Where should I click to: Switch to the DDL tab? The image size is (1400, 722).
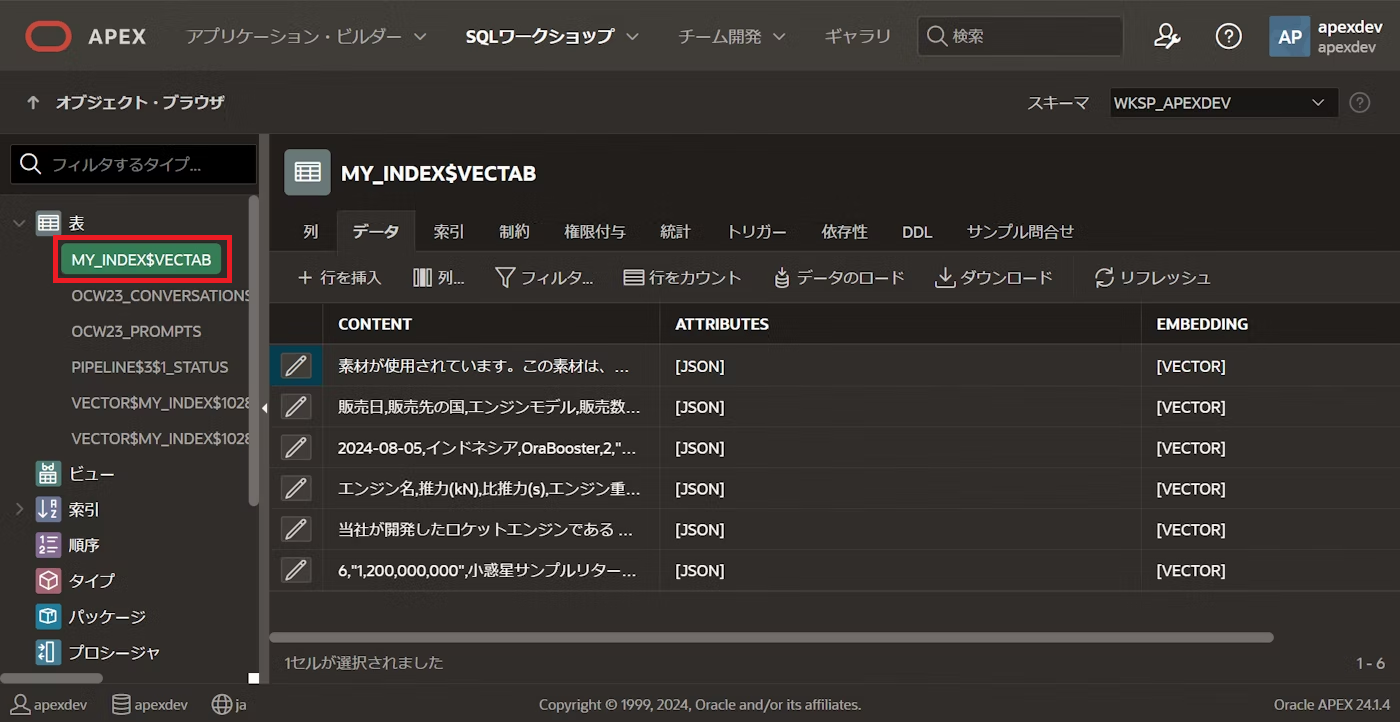[916, 231]
